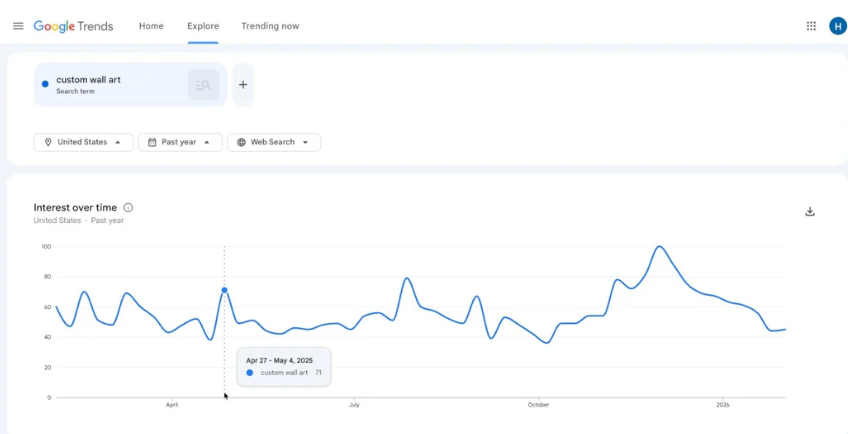Download the Interest over time chart data
The image size is (848, 434).
coord(810,211)
